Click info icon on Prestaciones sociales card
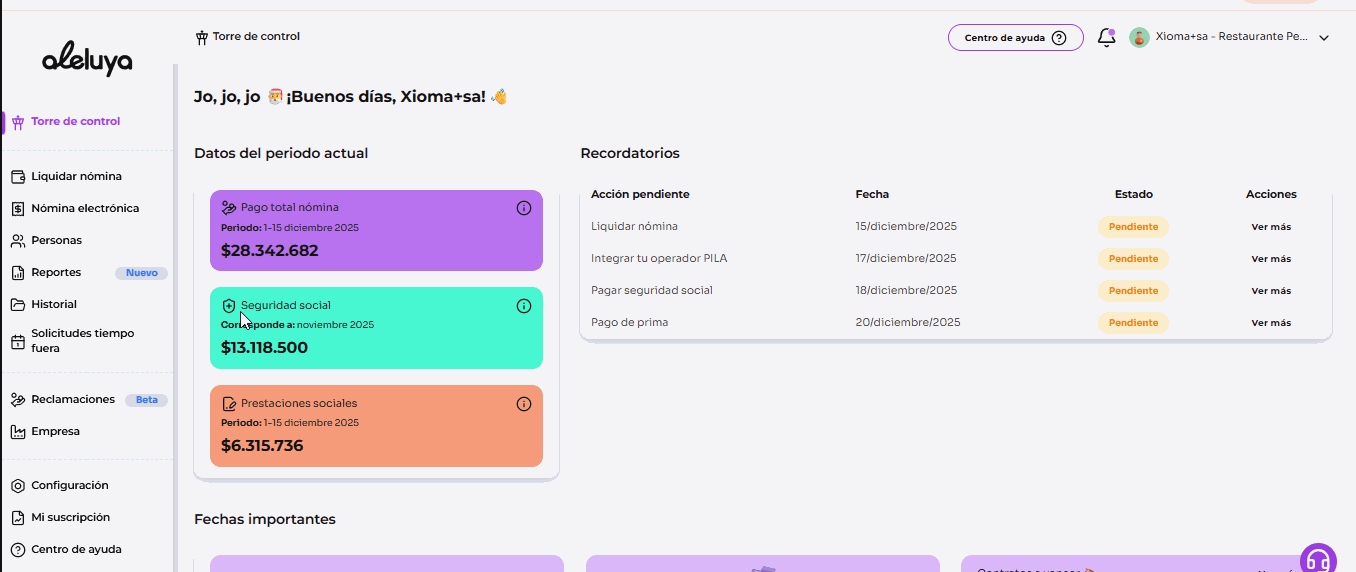Viewport: 1356px width, 572px height. pyautogui.click(x=523, y=404)
